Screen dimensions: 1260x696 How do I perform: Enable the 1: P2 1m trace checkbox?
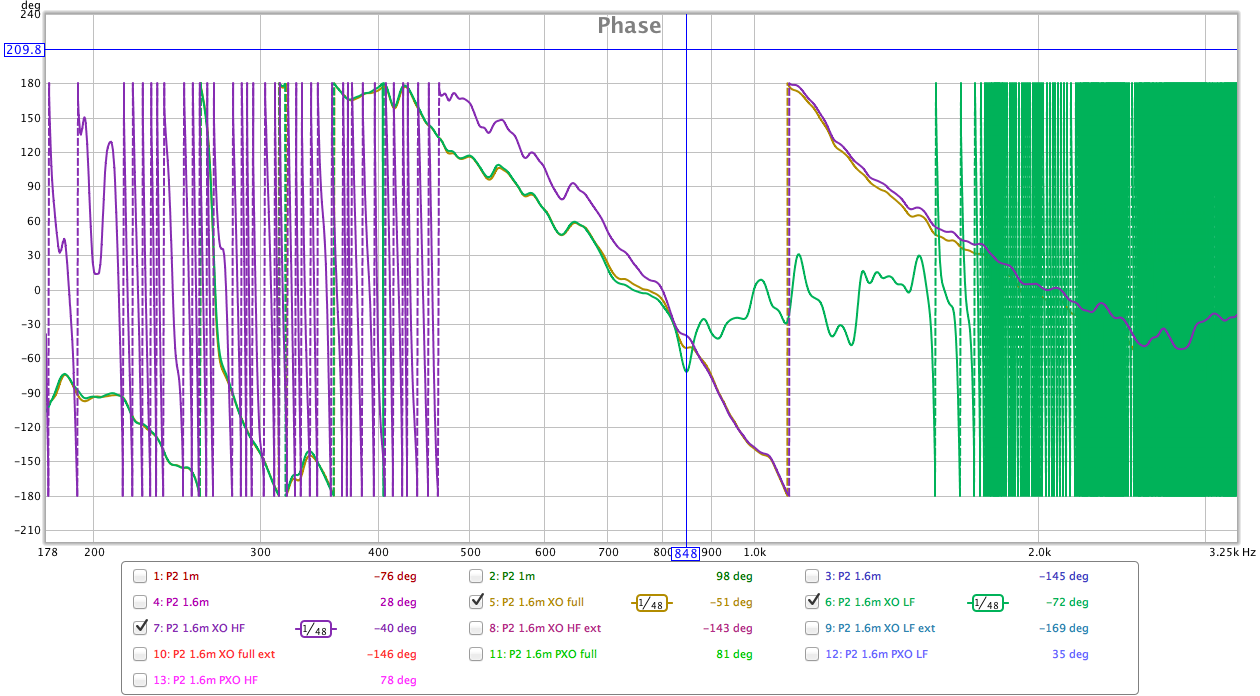click(x=141, y=576)
